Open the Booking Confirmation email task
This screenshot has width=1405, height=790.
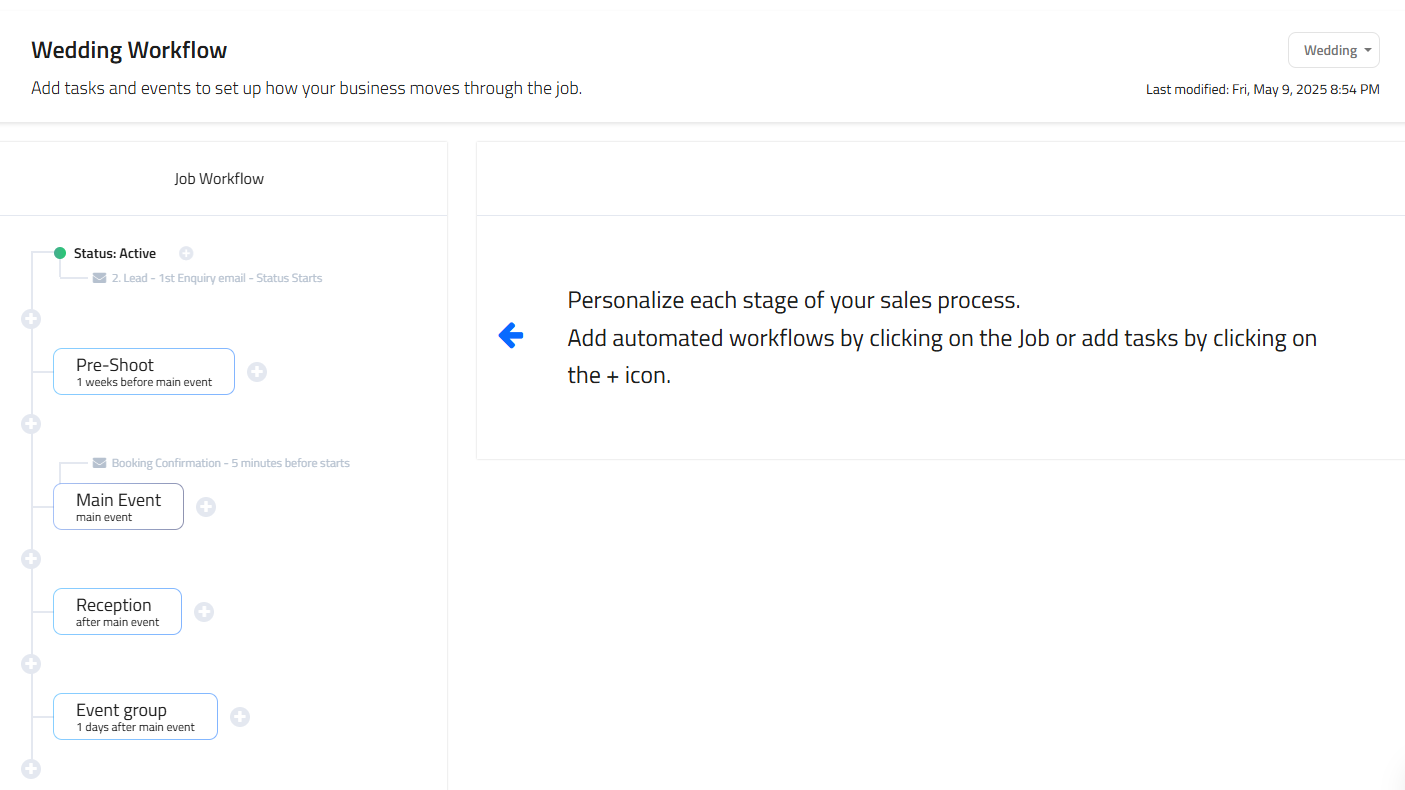230,463
